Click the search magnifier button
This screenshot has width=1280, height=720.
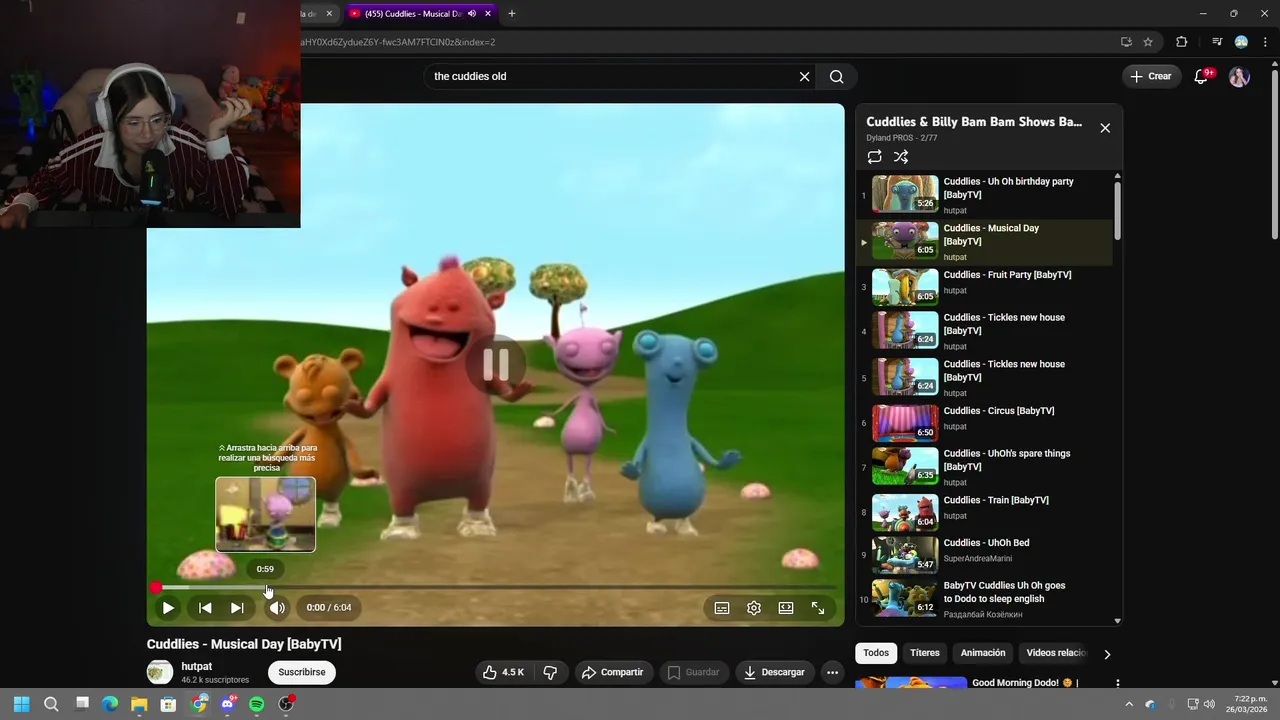pos(837,77)
